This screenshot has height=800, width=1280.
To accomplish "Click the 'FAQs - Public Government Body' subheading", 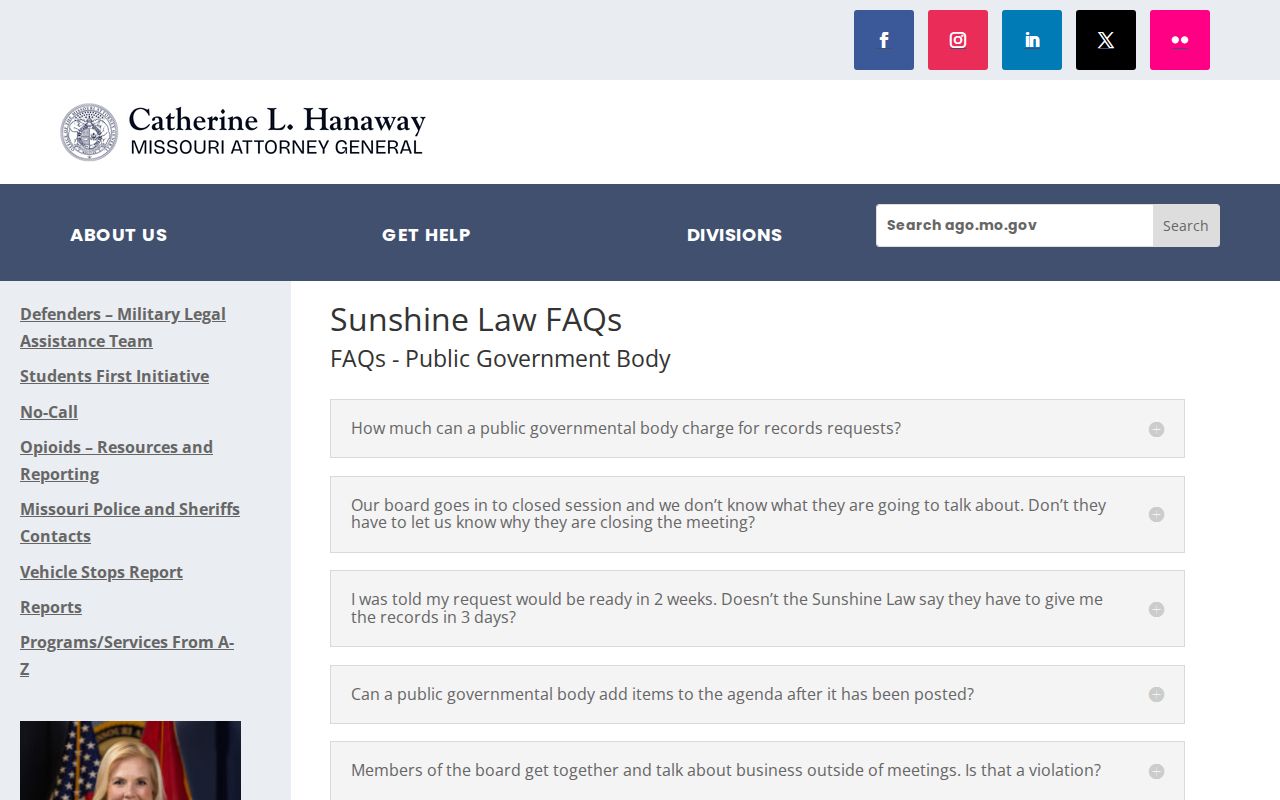I will pos(500,359).
